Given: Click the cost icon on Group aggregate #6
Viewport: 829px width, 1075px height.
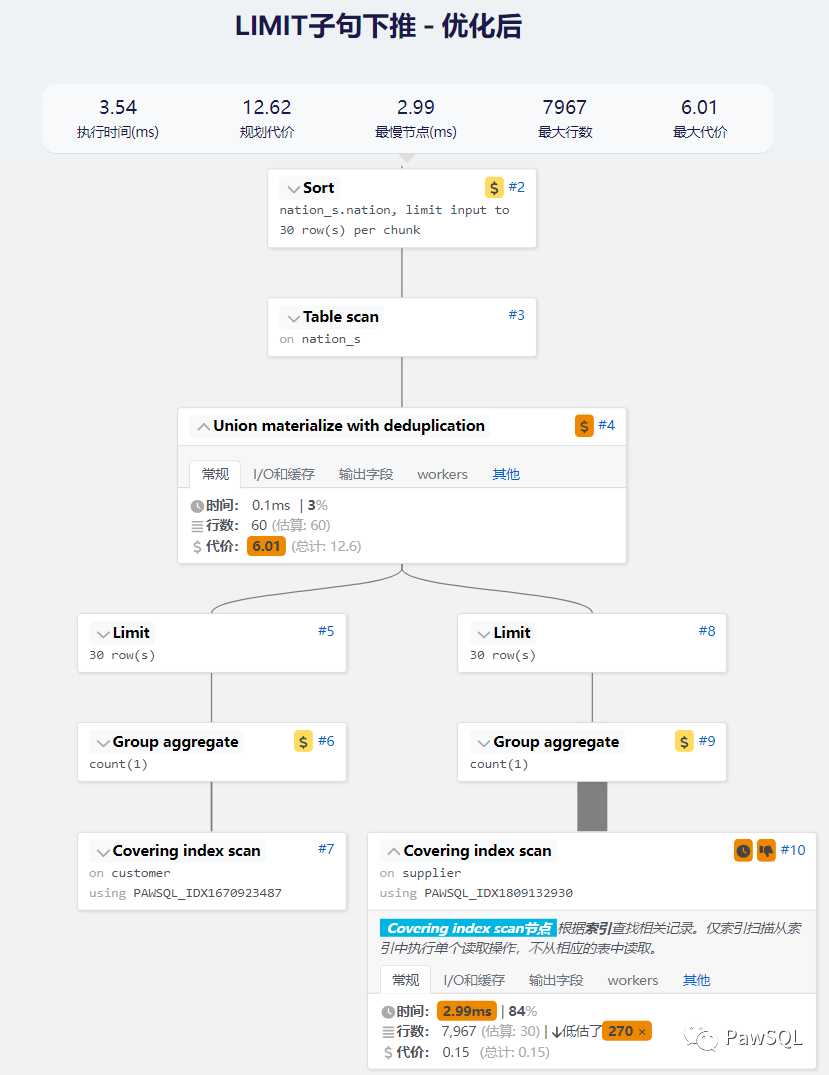Looking at the screenshot, I should [x=303, y=741].
